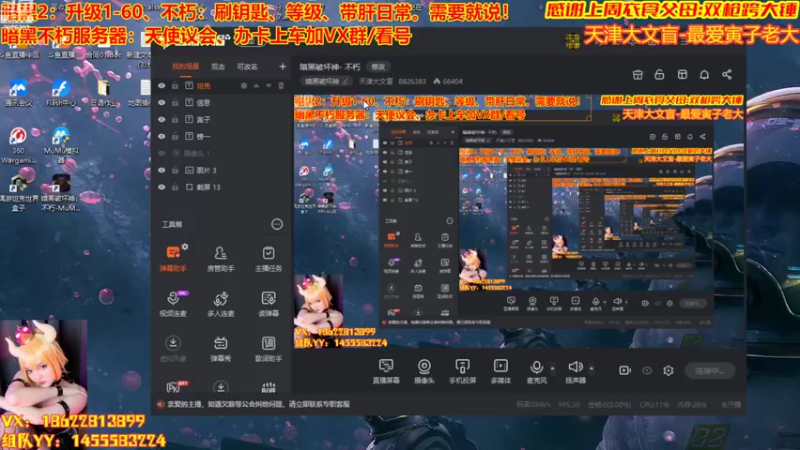Add a 摄像头 camera source
This screenshot has width=800, height=450.
(424, 371)
